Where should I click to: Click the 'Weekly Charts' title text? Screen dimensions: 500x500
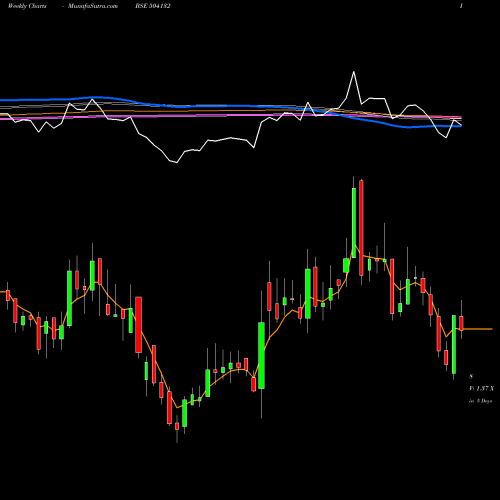[x=27, y=6]
